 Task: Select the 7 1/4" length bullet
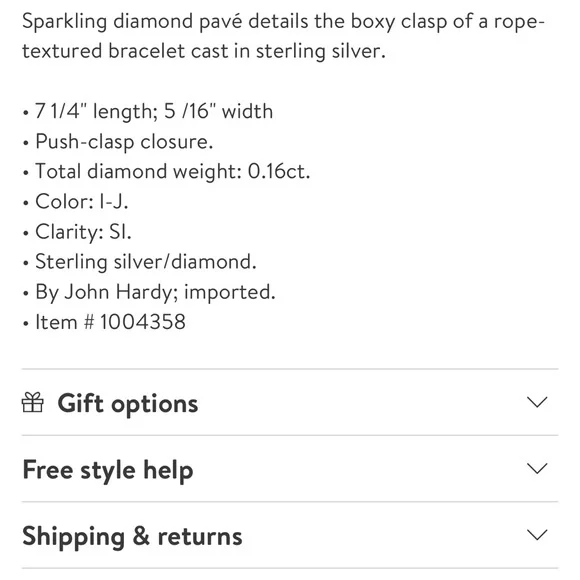pyautogui.click(x=148, y=111)
